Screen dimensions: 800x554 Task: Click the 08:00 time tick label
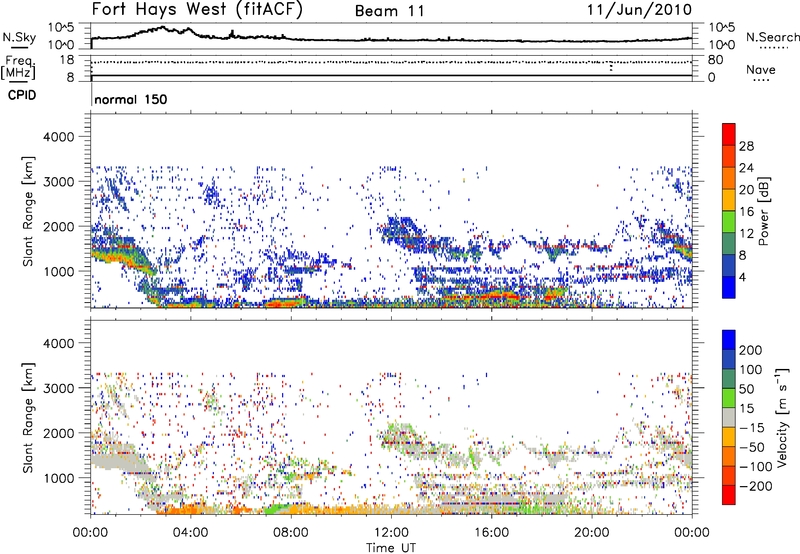[291, 533]
